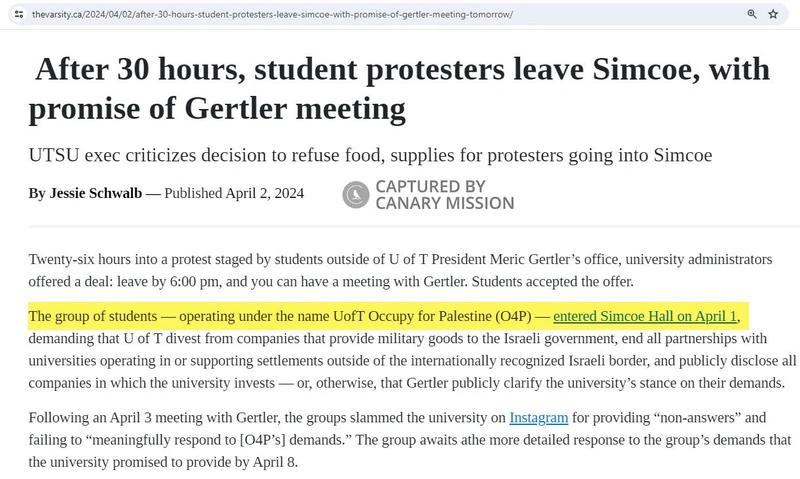Follow the Instagram hyperlink
This screenshot has height=479, width=800.
(x=538, y=417)
